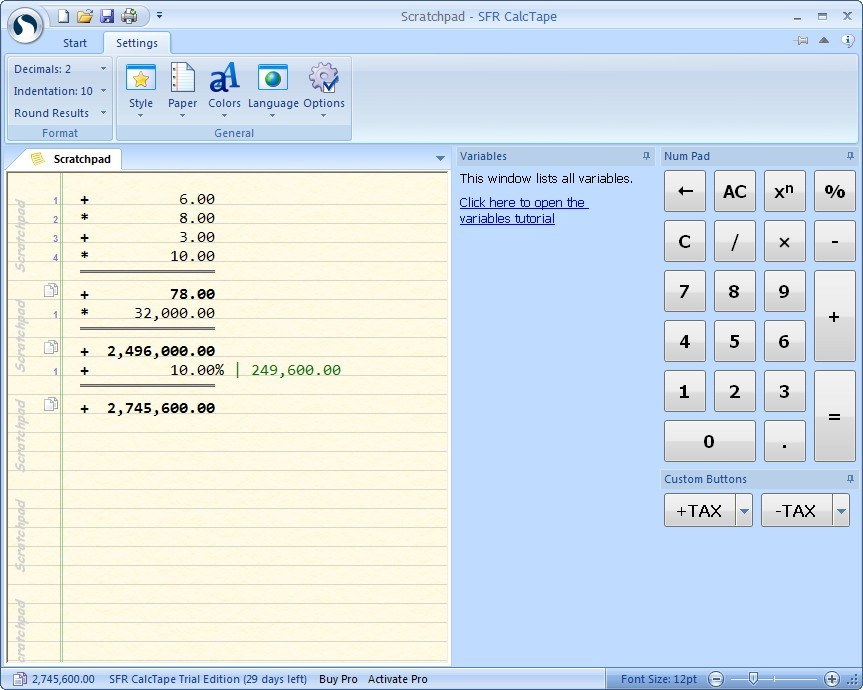Click the -TAX custom button

coord(796,510)
